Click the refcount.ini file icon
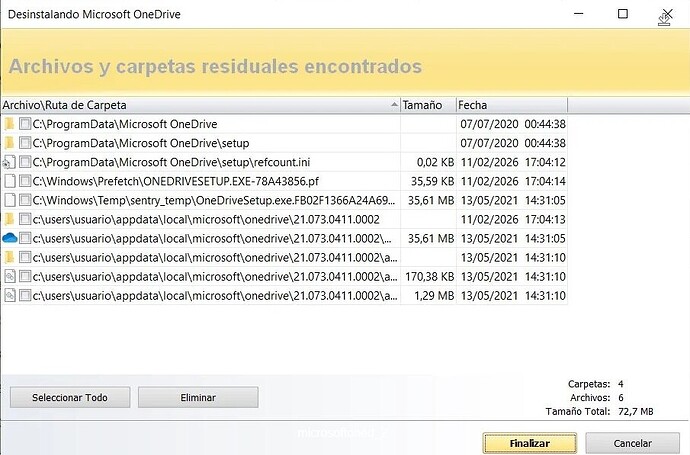Viewport: 690px width, 455px height. pos(9,162)
